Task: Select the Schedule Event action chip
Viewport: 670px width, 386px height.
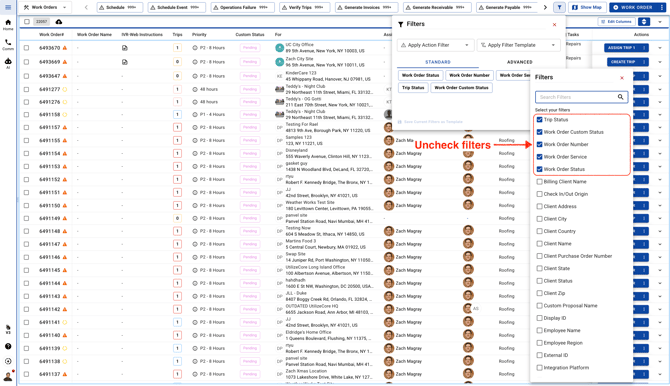Action: (177, 7)
